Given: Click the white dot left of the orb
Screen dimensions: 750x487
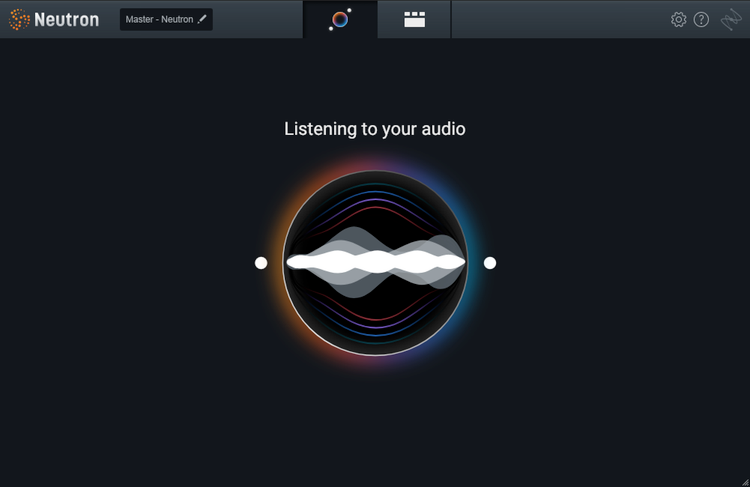Looking at the screenshot, I should 261,263.
